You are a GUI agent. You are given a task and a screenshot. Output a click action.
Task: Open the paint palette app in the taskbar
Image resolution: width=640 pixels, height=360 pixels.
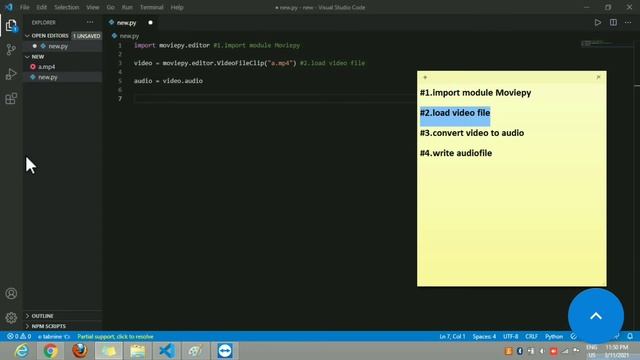[x=196, y=351]
